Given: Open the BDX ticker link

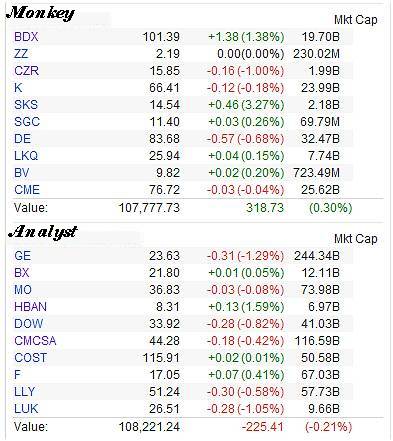Looking at the screenshot, I should click(x=26, y=37).
